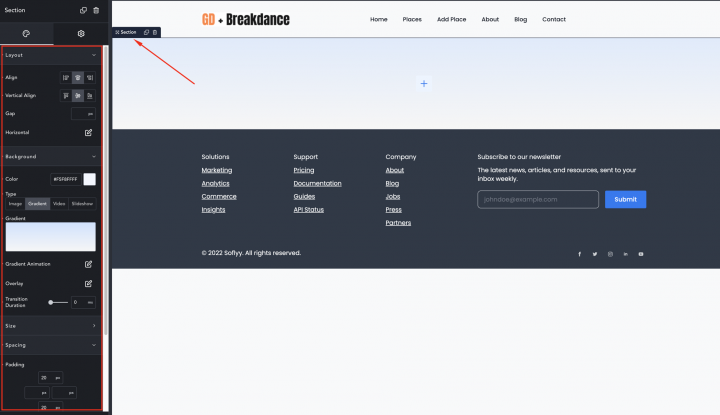Select Slideshow background type
The height and width of the screenshot is (415, 720).
83,203
